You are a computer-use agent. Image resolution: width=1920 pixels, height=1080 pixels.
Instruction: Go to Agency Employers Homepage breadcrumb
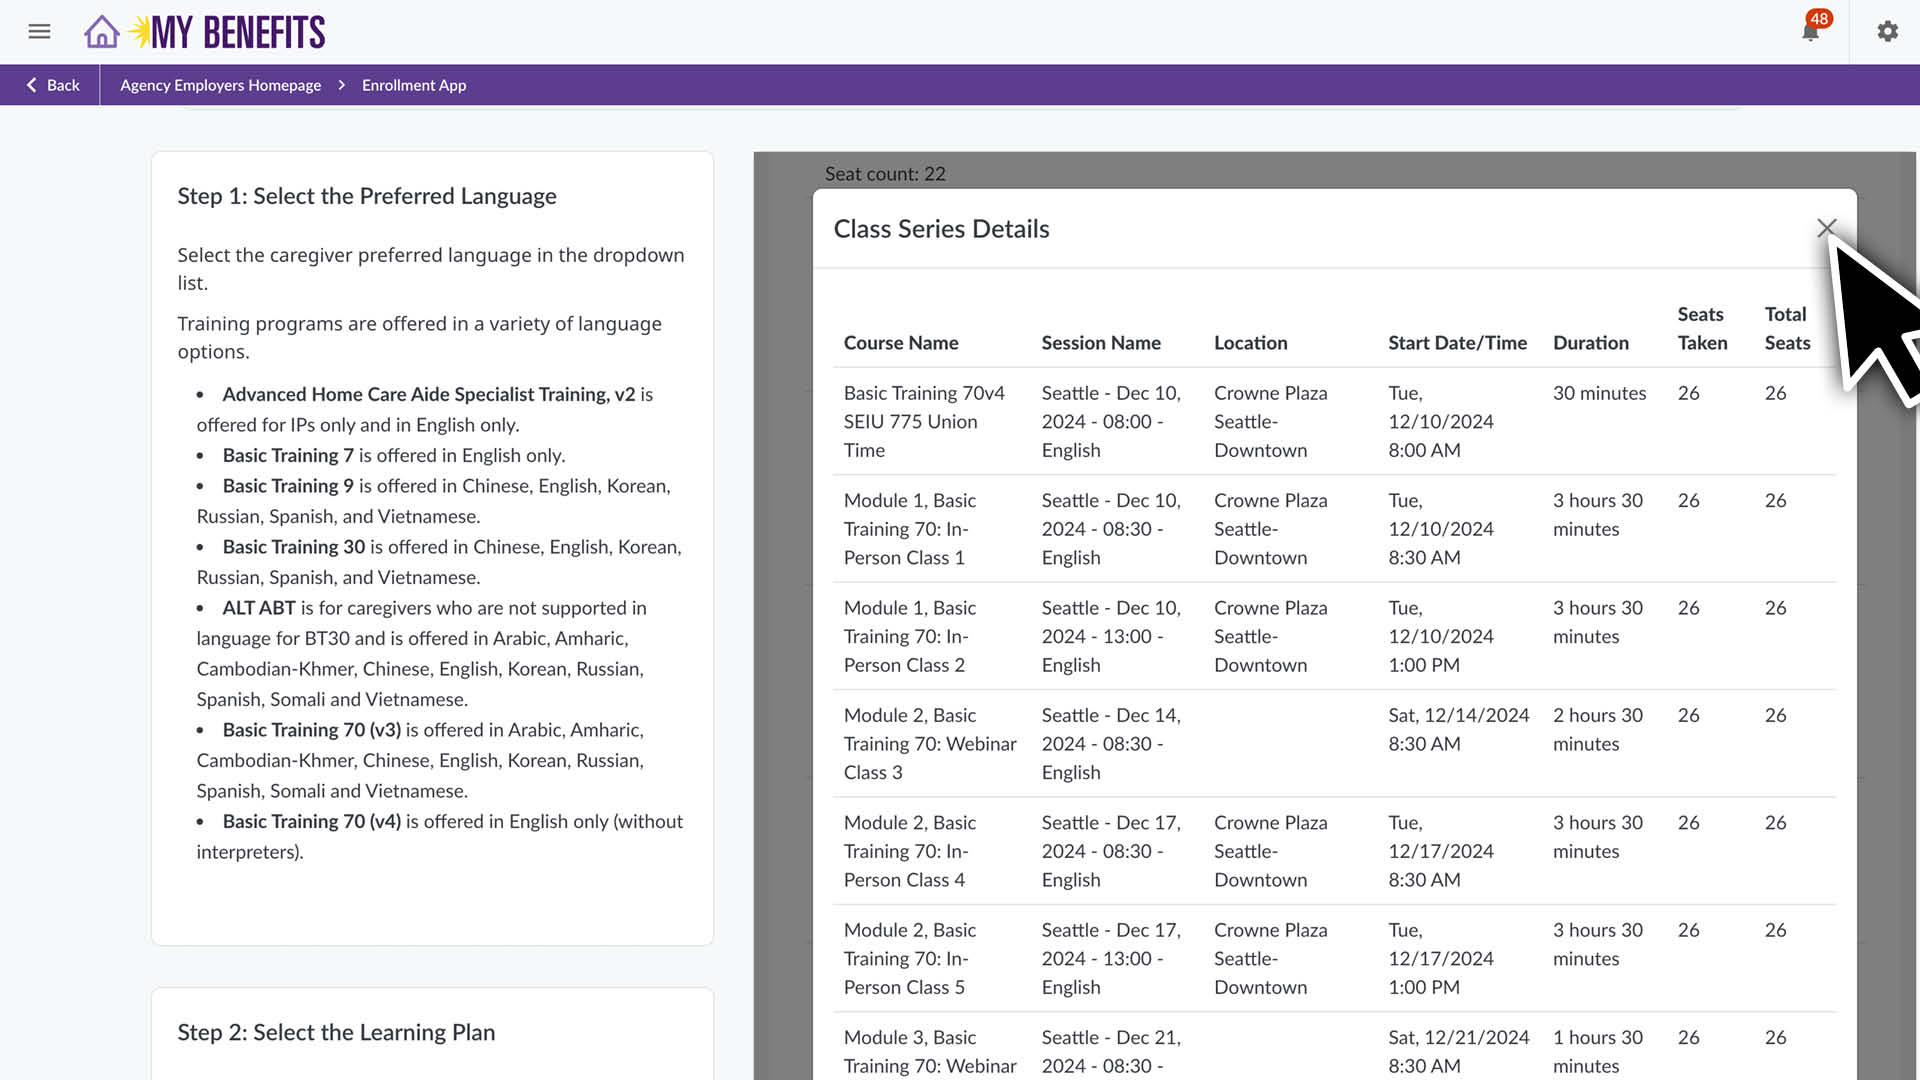(x=220, y=85)
